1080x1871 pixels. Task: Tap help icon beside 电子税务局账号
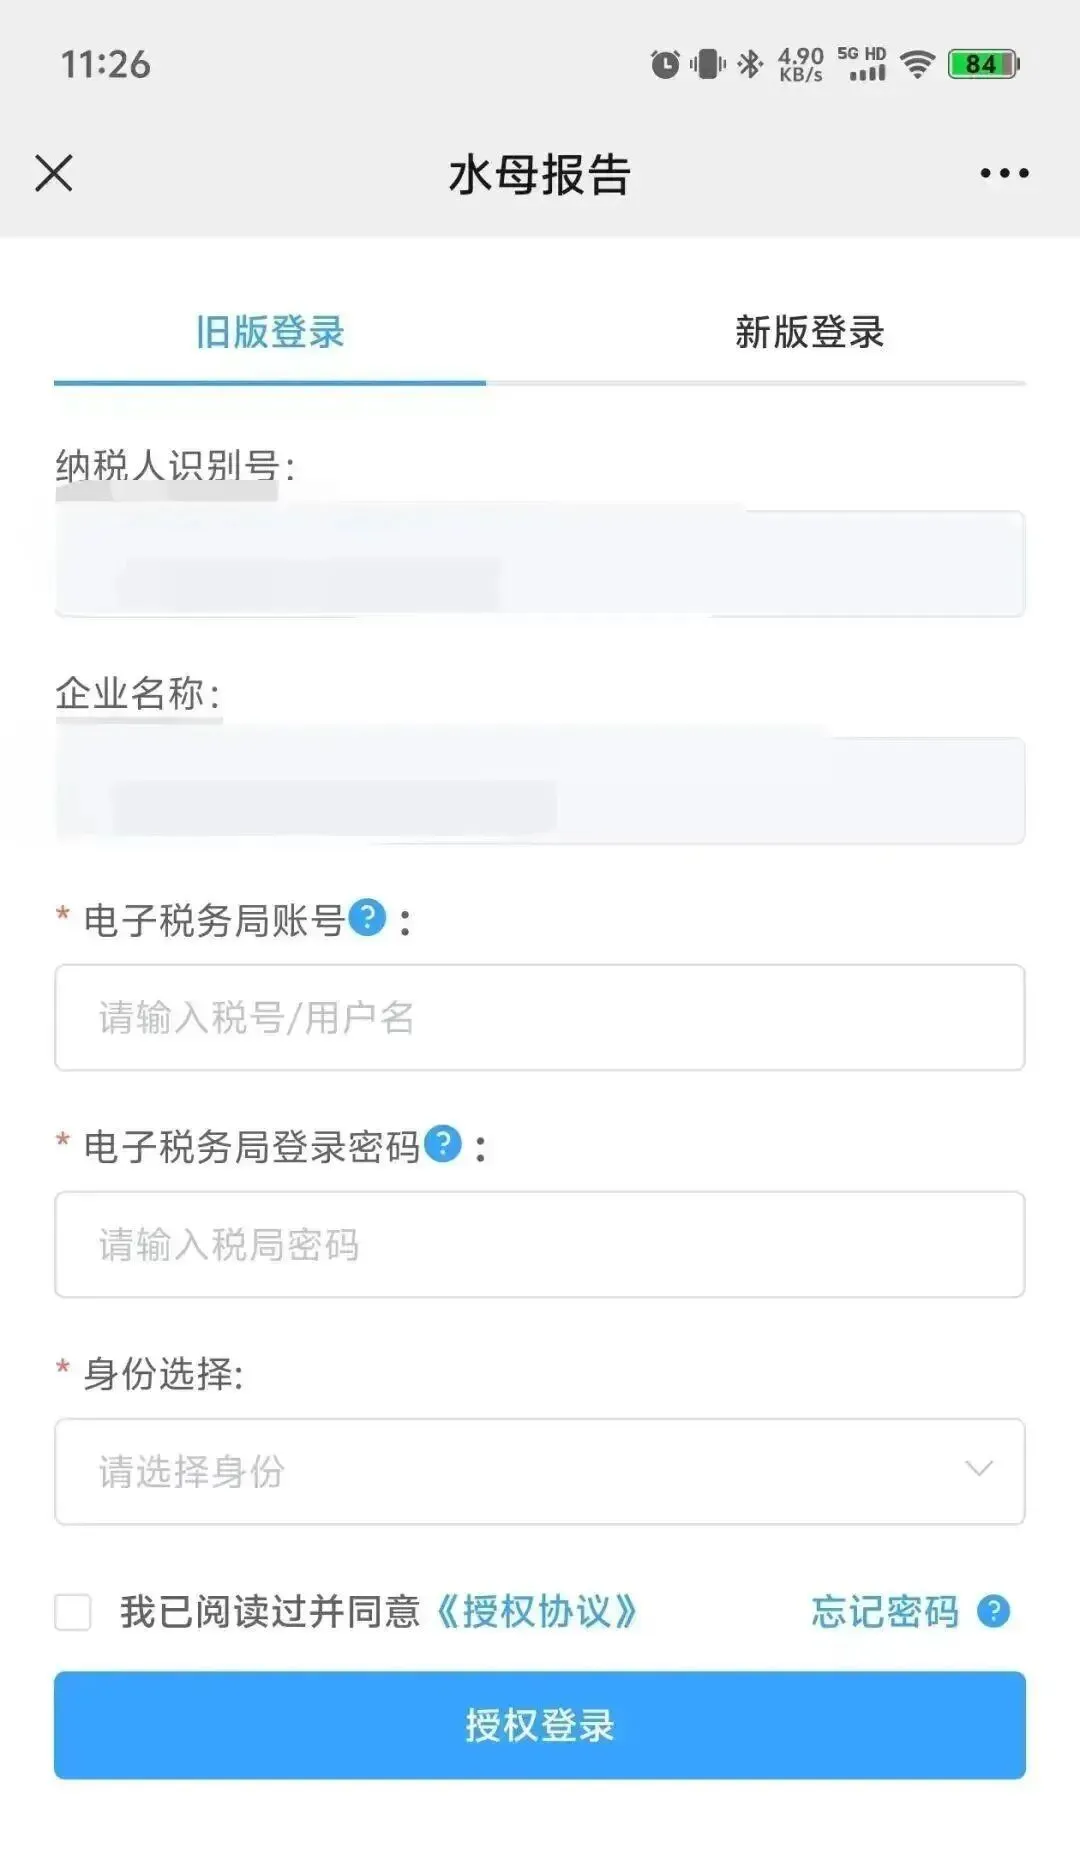coord(367,917)
